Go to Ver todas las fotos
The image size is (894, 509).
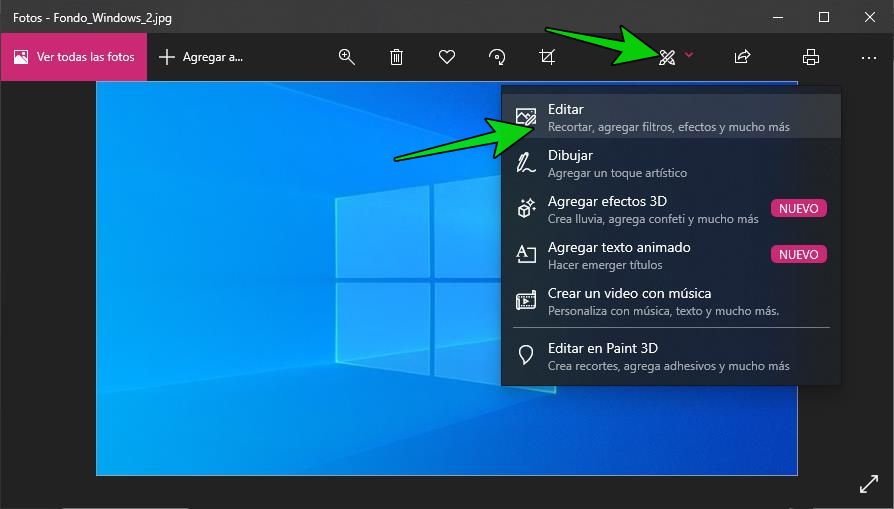[74, 57]
